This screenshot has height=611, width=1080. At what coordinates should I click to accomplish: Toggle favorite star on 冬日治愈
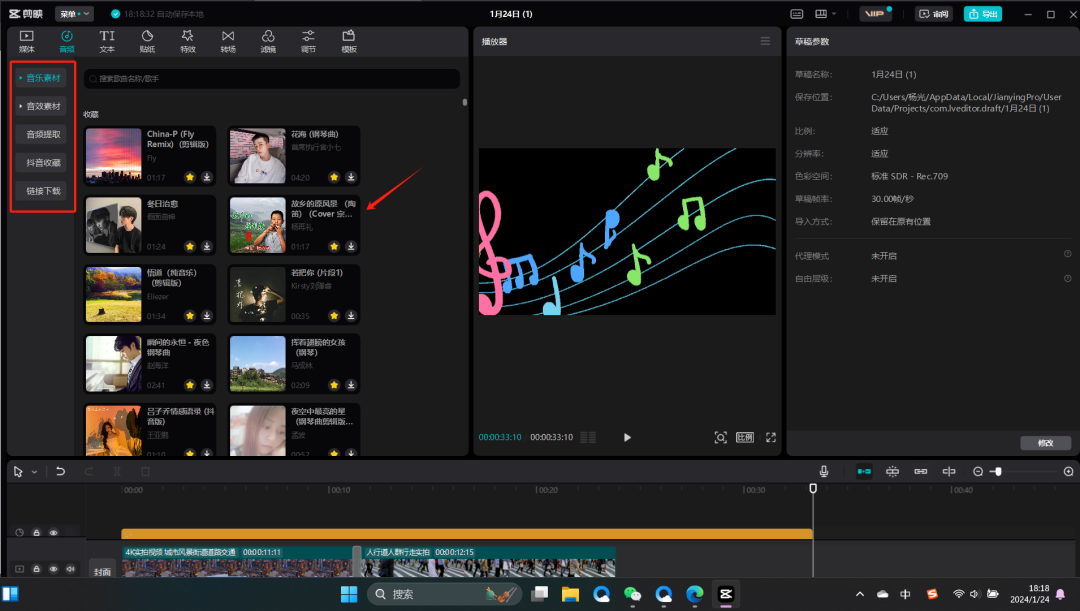(190, 246)
